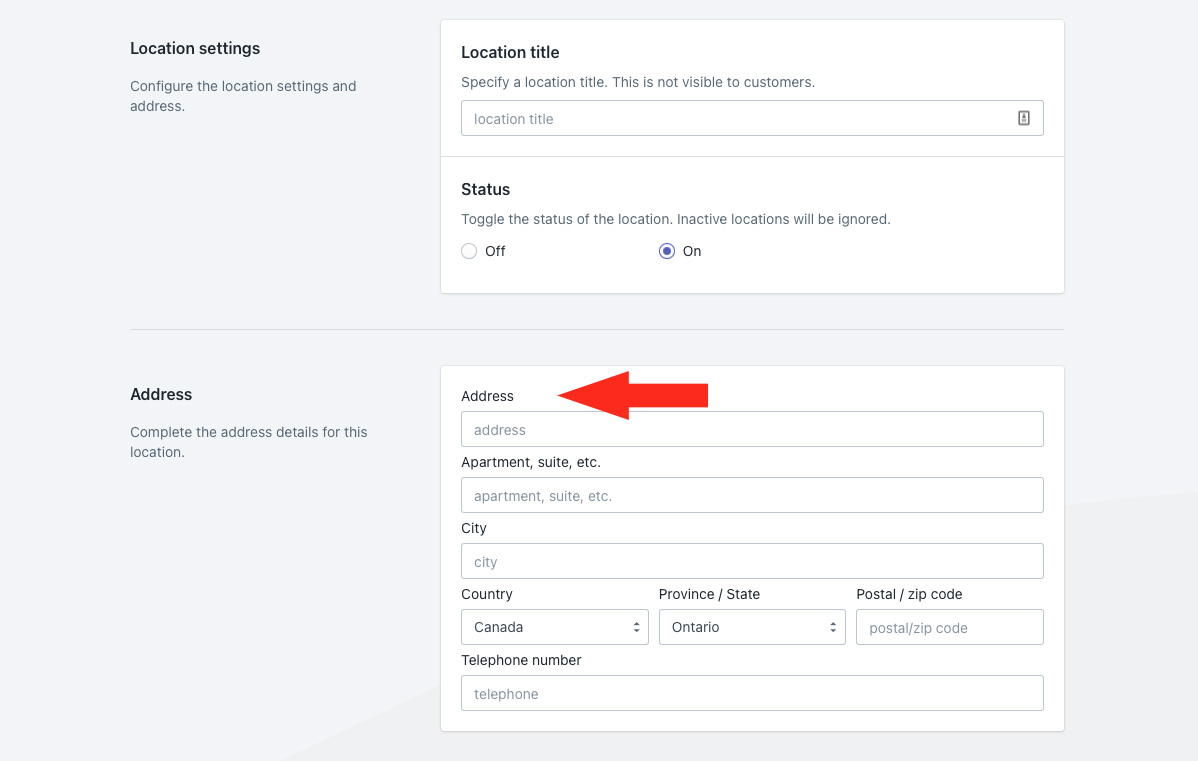Focus the telephone number input field
1198x761 pixels.
[x=751, y=693]
